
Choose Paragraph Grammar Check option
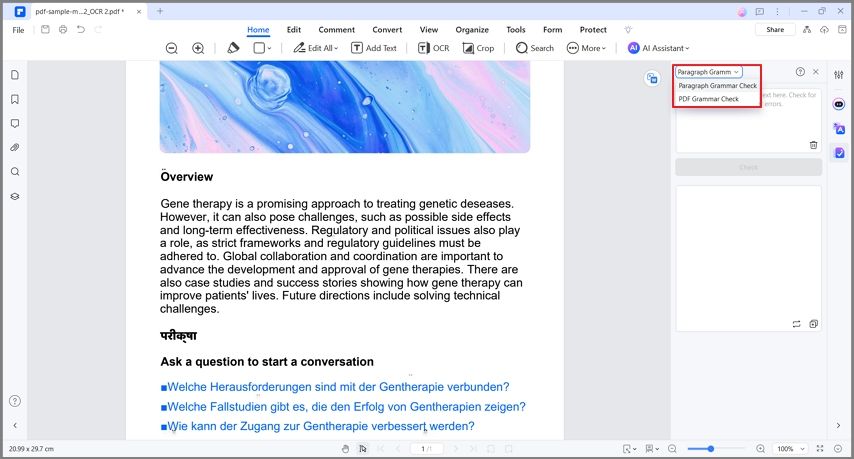click(x=717, y=85)
